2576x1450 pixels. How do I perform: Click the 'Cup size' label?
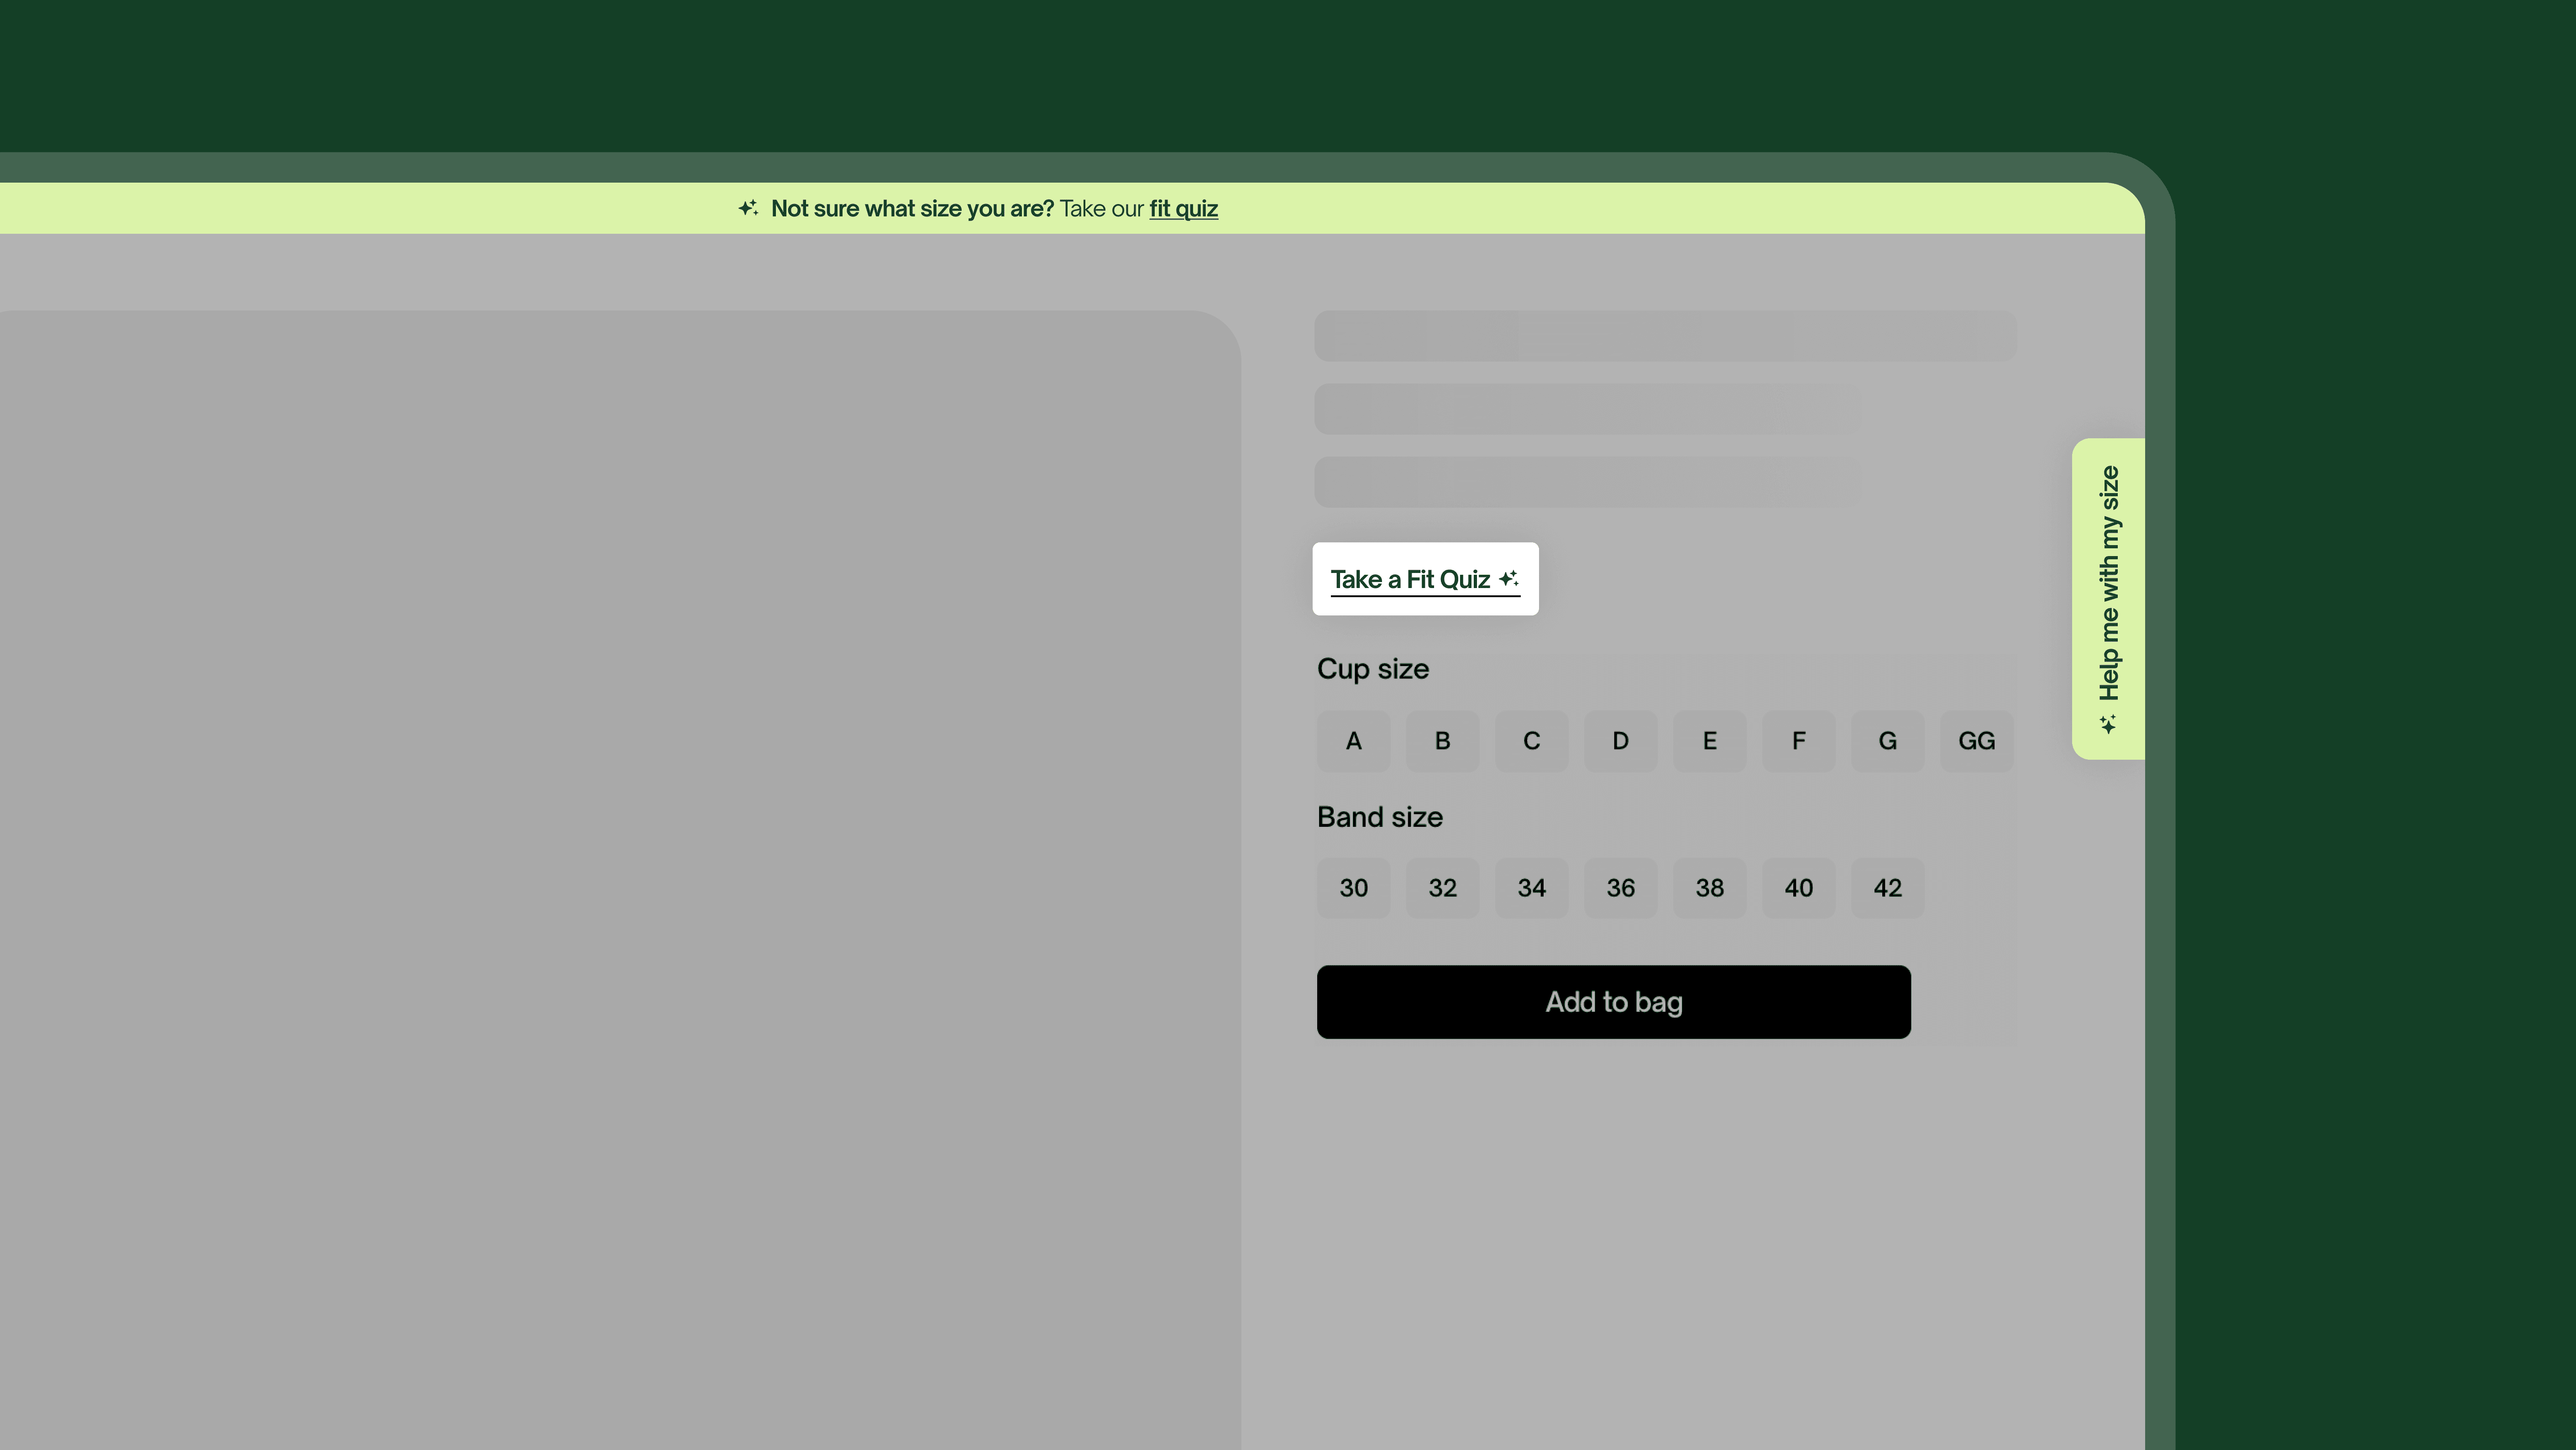[1372, 669]
